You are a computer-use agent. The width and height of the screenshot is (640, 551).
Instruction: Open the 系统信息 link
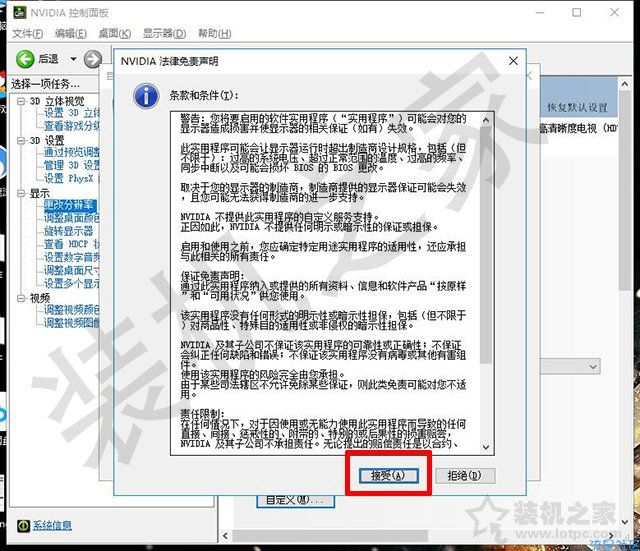(52, 525)
